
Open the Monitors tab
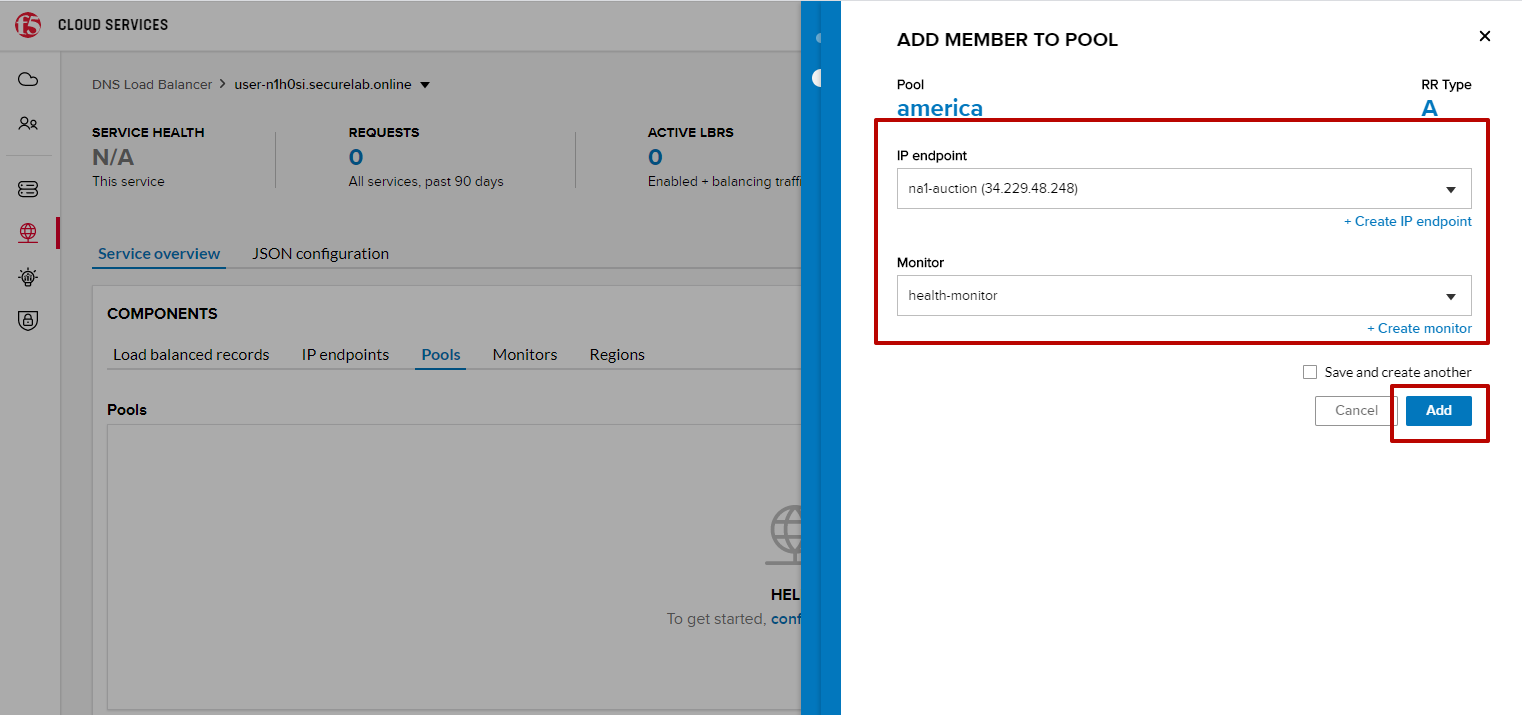tap(525, 355)
